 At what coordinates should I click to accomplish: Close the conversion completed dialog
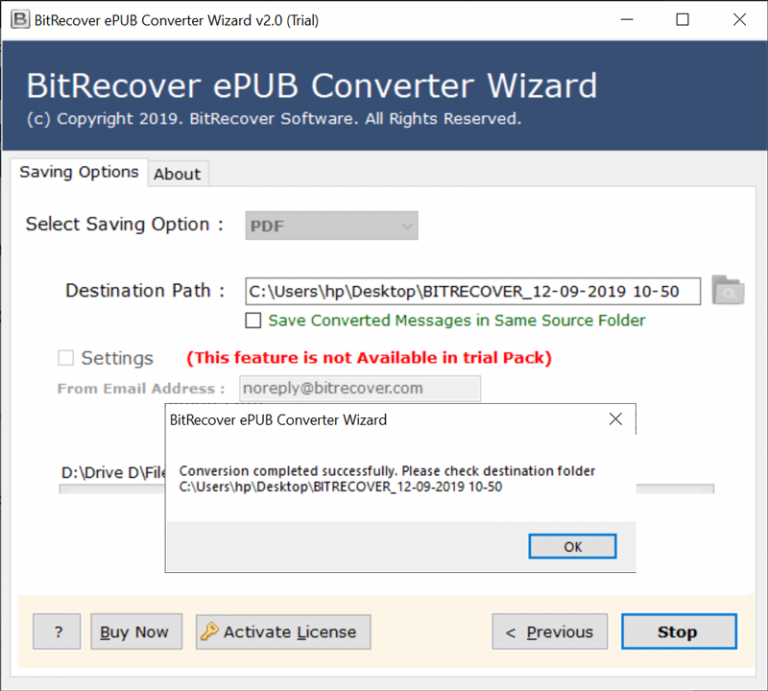pos(615,419)
